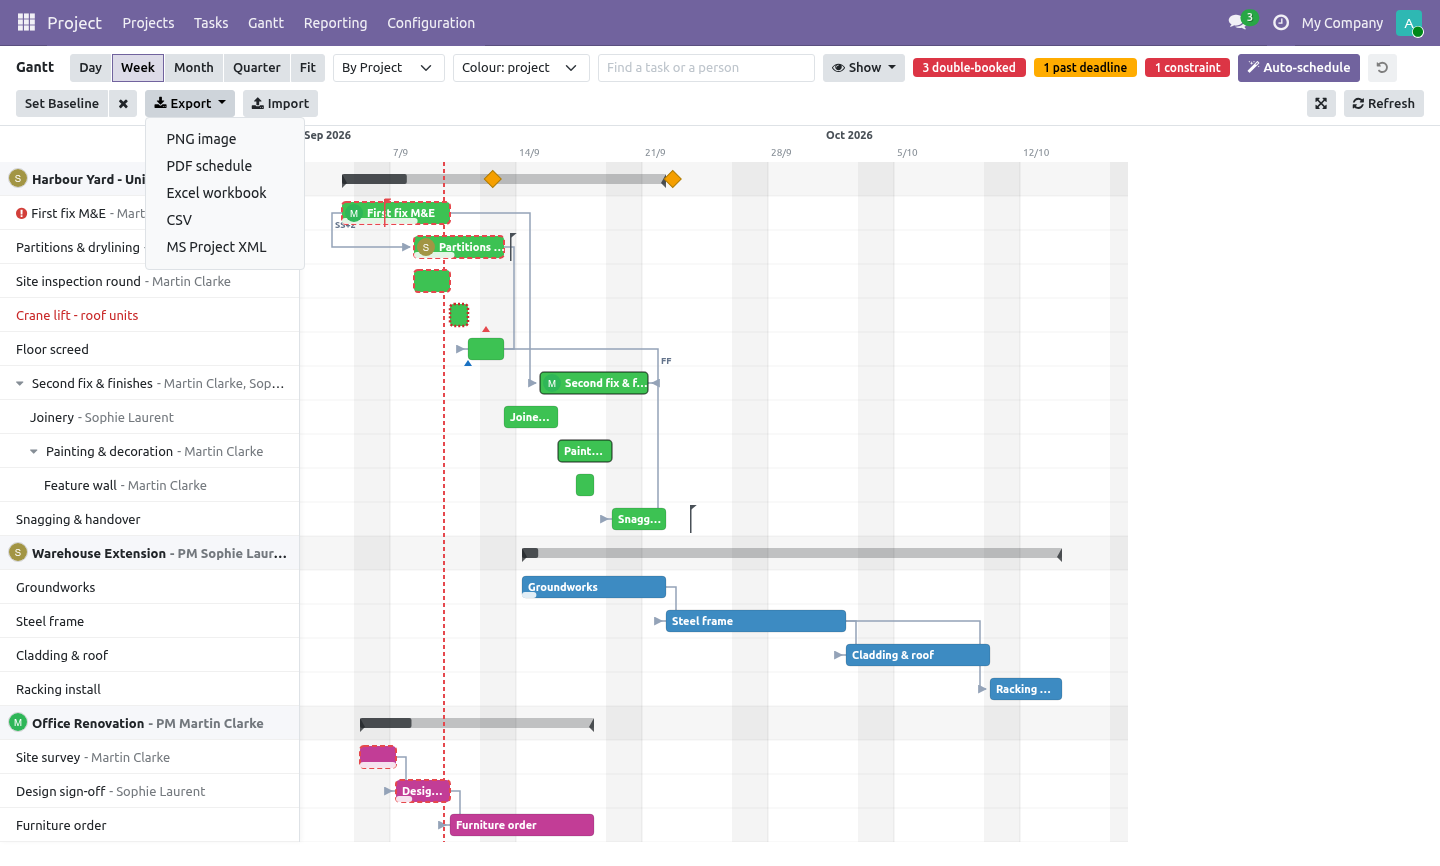This screenshot has height=866, width=1440.
Task: Open the apps grid launcher
Action: tap(27, 22)
